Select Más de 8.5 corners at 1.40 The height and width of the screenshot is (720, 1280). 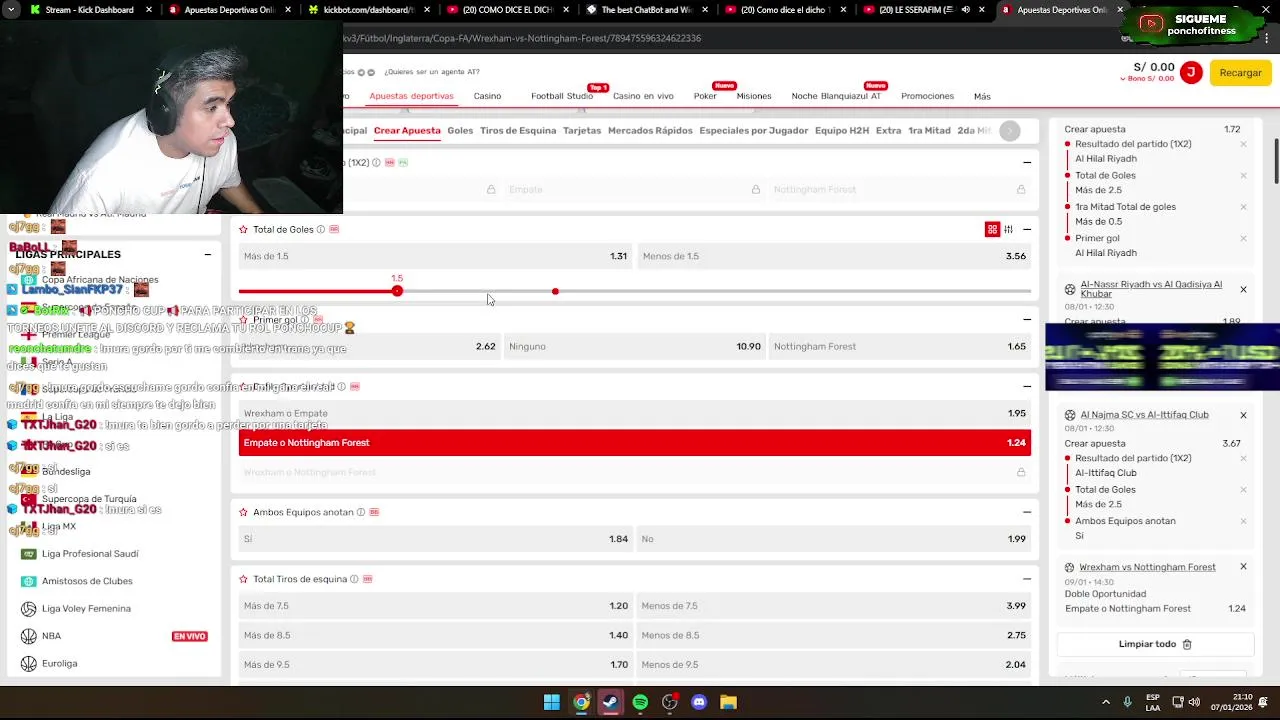click(435, 635)
